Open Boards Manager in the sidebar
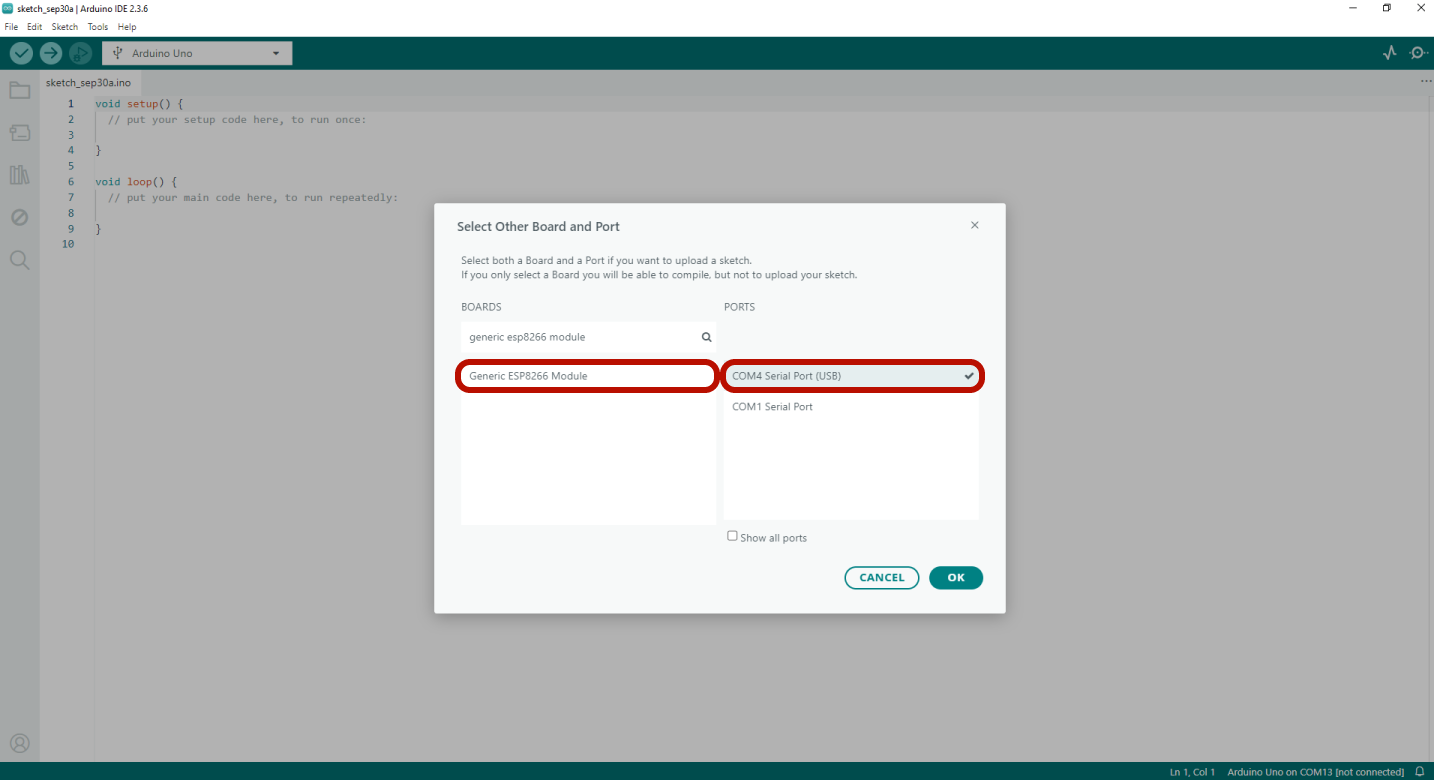The height and width of the screenshot is (780, 1434). click(x=19, y=133)
